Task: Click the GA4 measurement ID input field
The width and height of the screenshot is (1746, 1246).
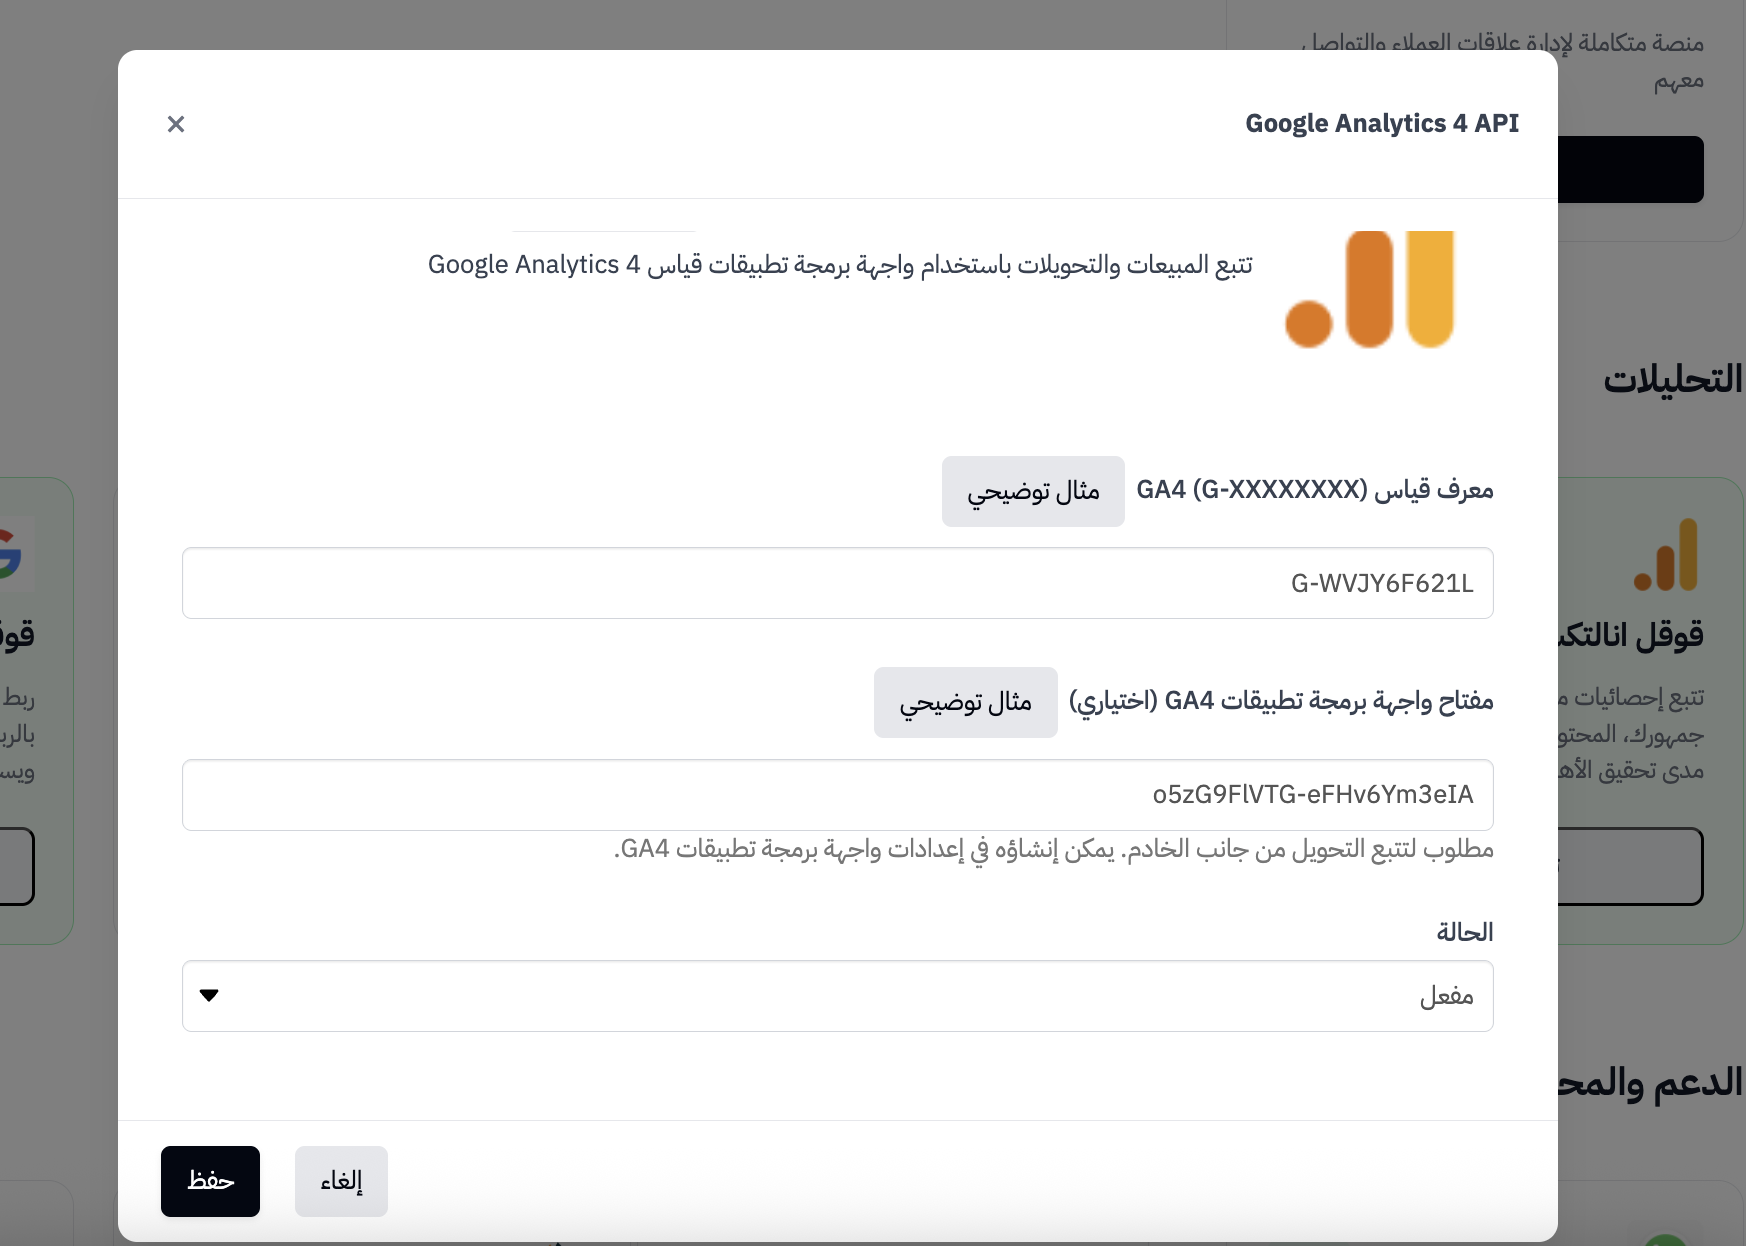Action: click(838, 583)
